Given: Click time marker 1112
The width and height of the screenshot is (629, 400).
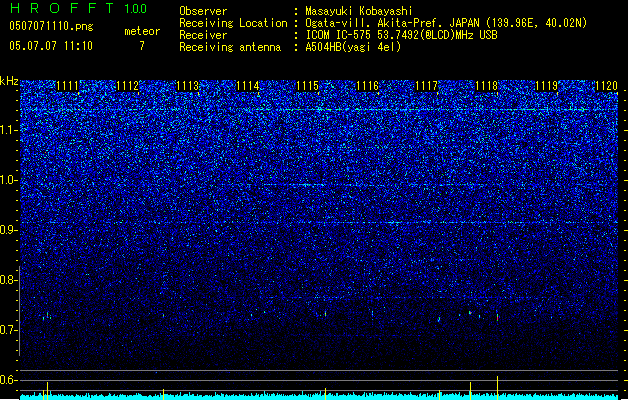Looking at the screenshot, I should [127, 86].
